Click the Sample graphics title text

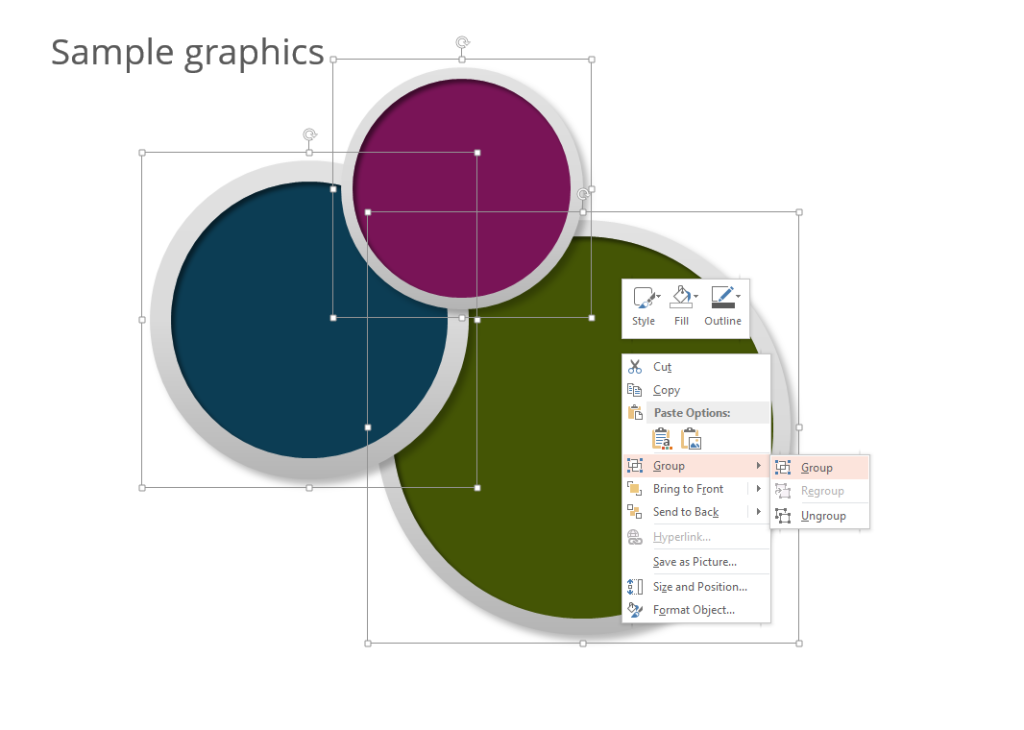[x=187, y=52]
